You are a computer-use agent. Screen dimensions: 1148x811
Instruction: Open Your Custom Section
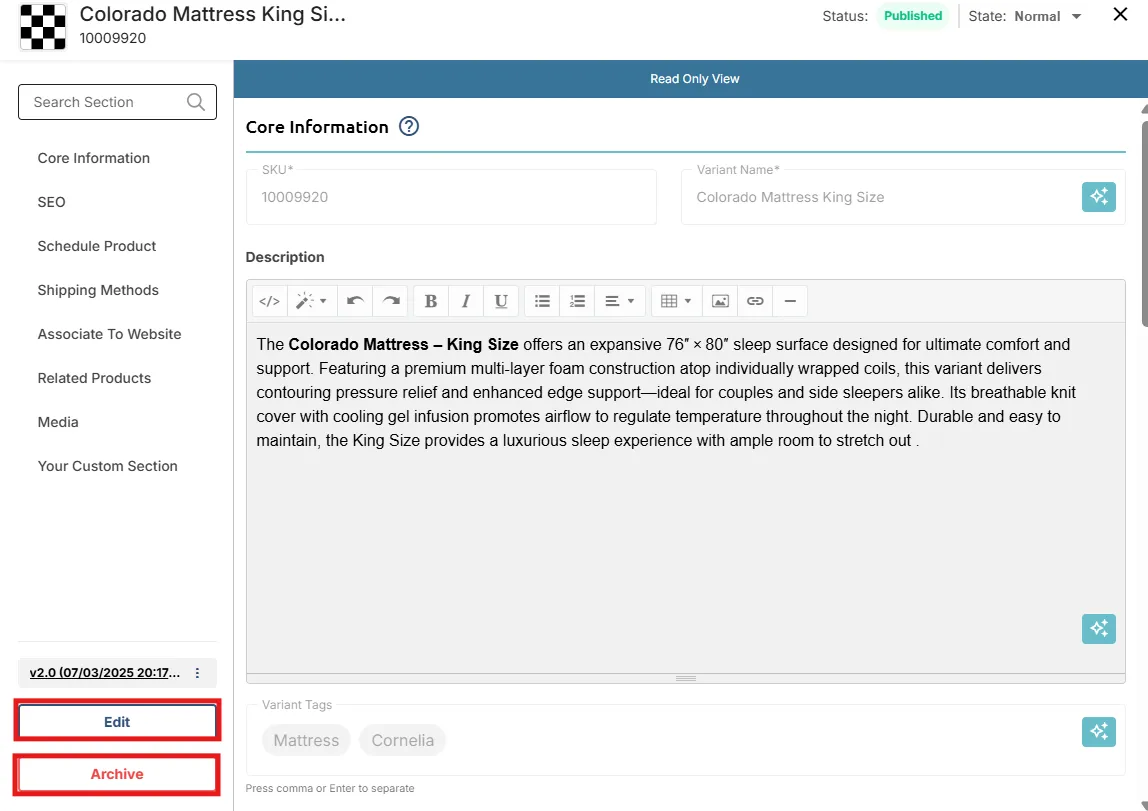tap(108, 466)
